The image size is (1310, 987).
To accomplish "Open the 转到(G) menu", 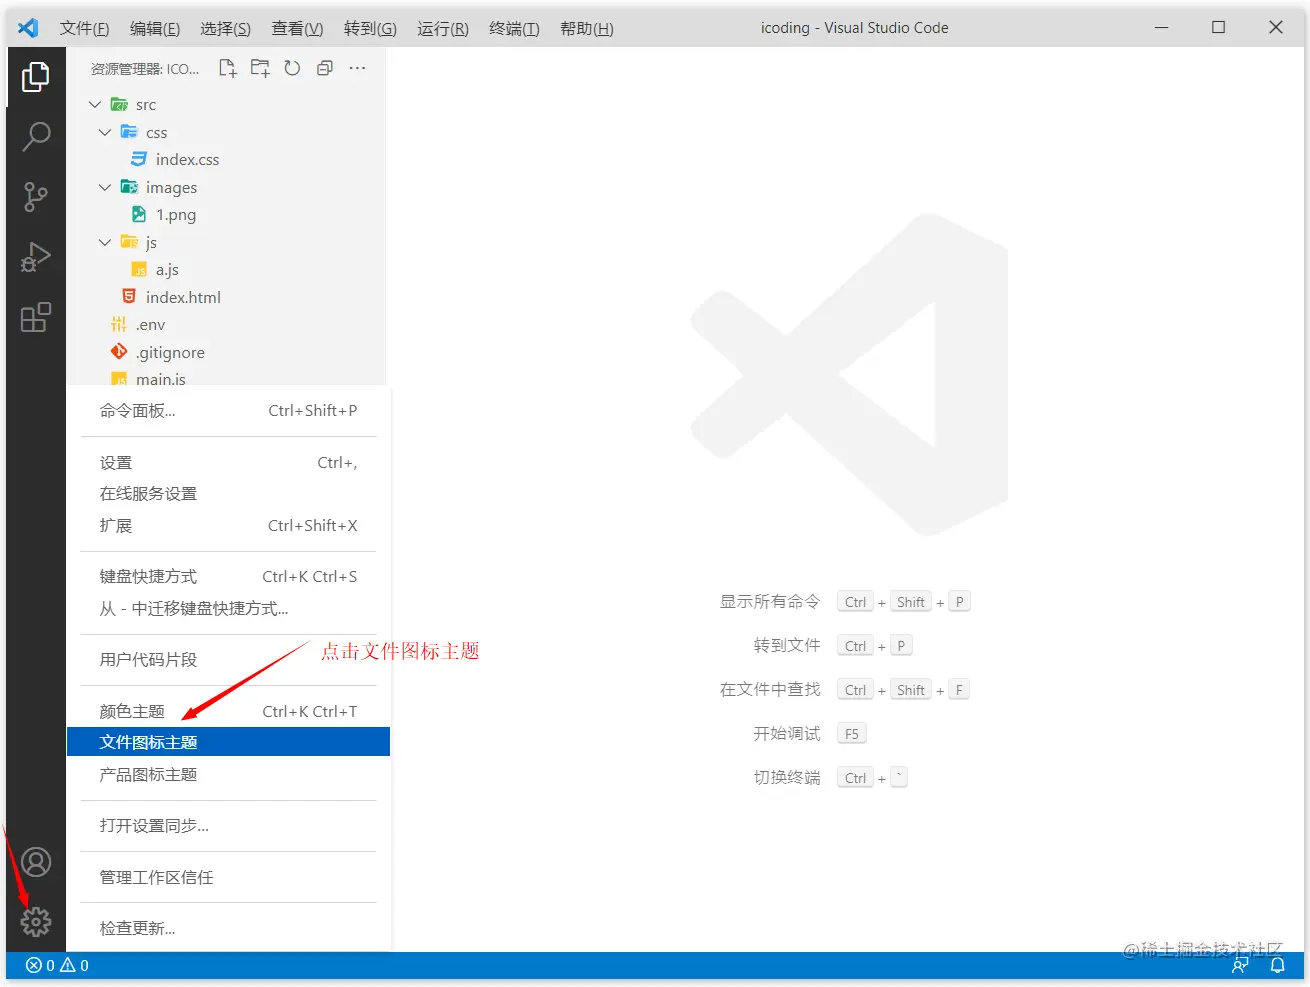I will coord(370,28).
